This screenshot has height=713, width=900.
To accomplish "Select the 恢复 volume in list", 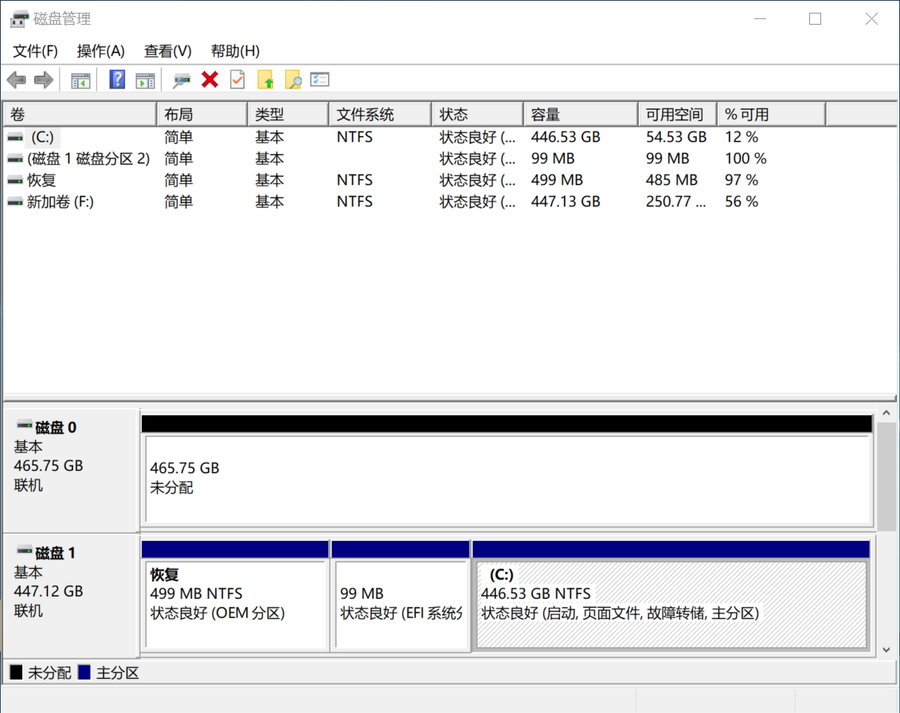I will point(41,180).
